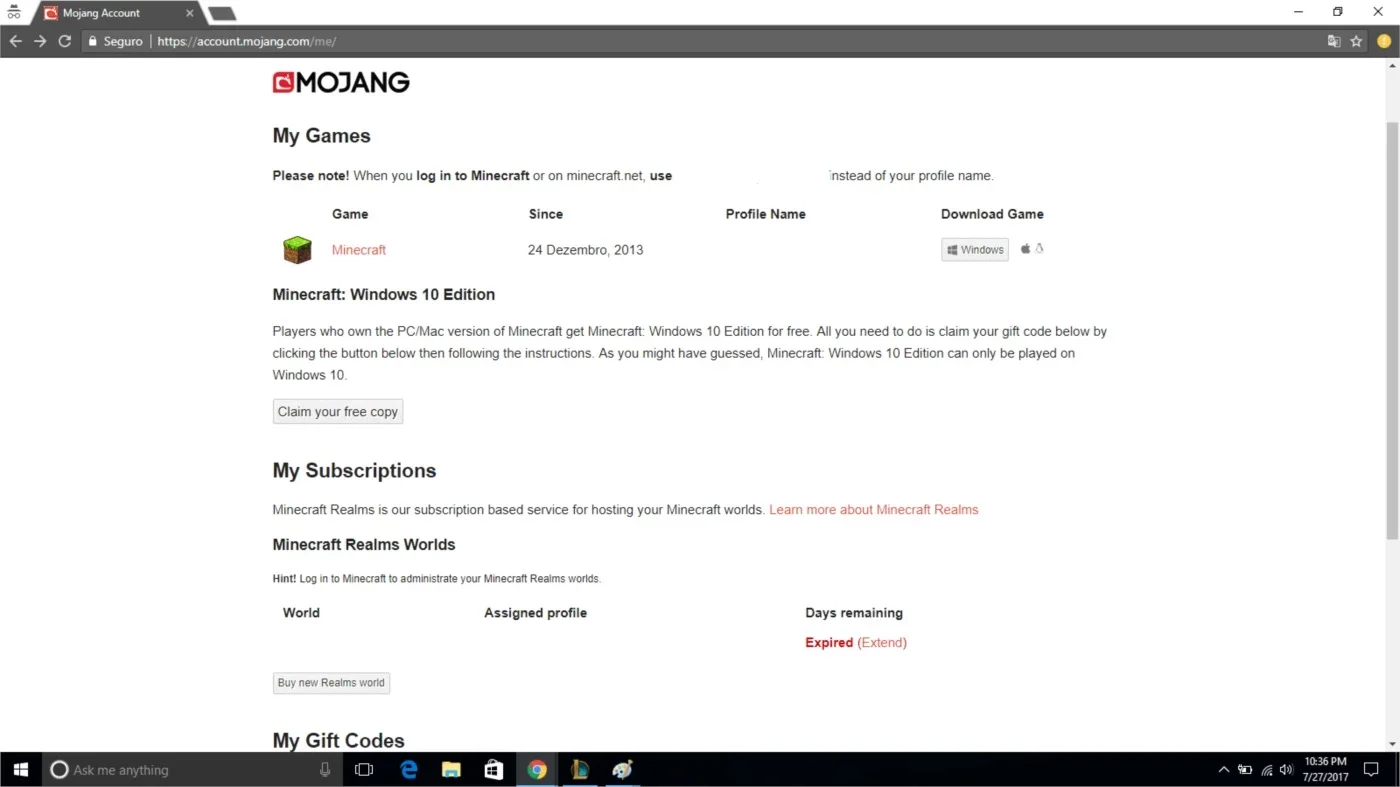The width and height of the screenshot is (1400, 787).
Task: Switch to Chrome in the taskbar
Action: (x=537, y=770)
